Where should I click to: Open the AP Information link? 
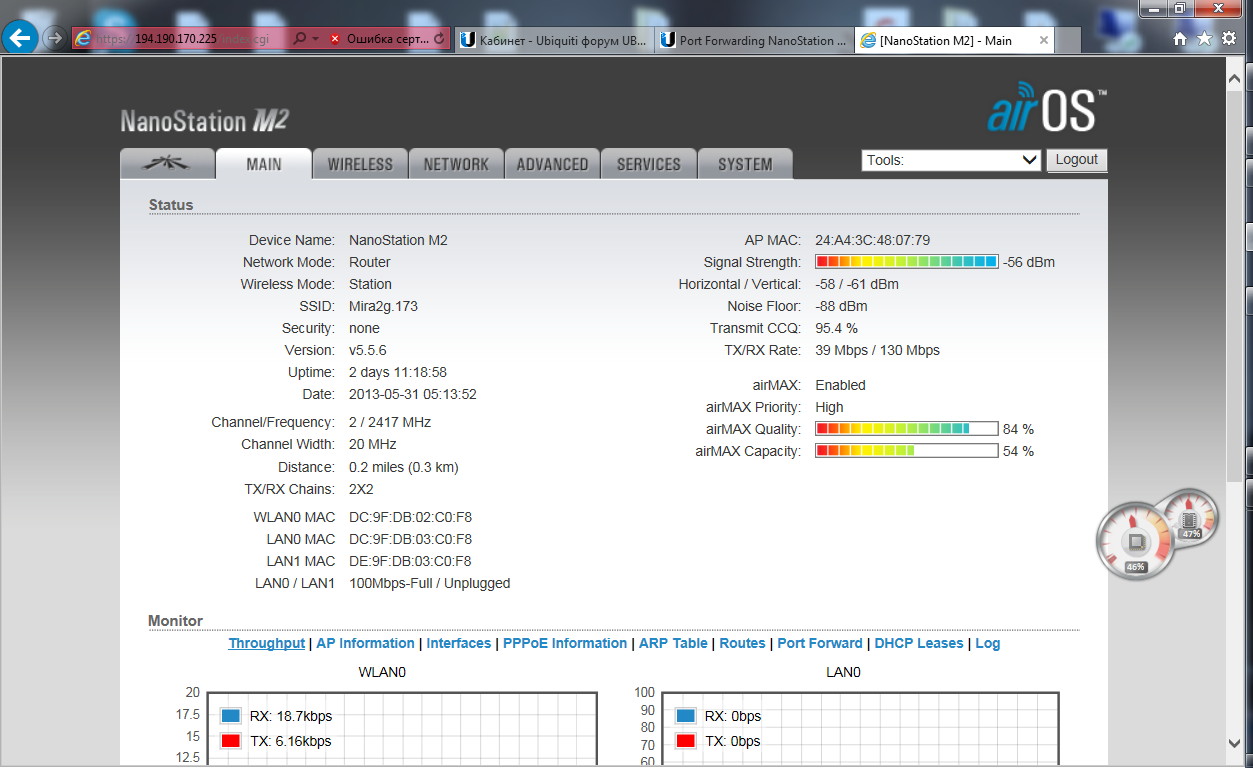tap(365, 643)
